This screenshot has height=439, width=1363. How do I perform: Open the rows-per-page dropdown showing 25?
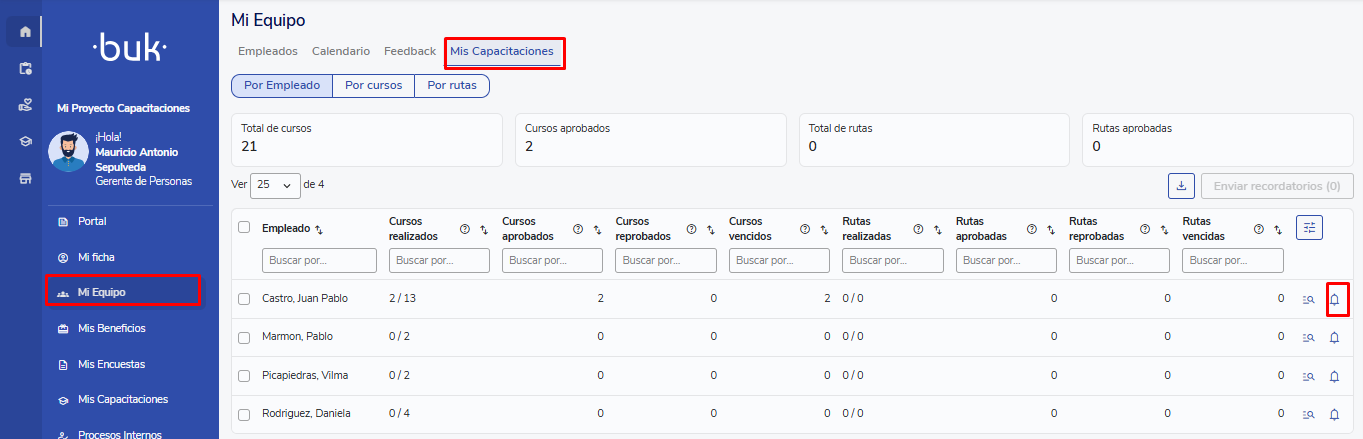click(x=276, y=185)
